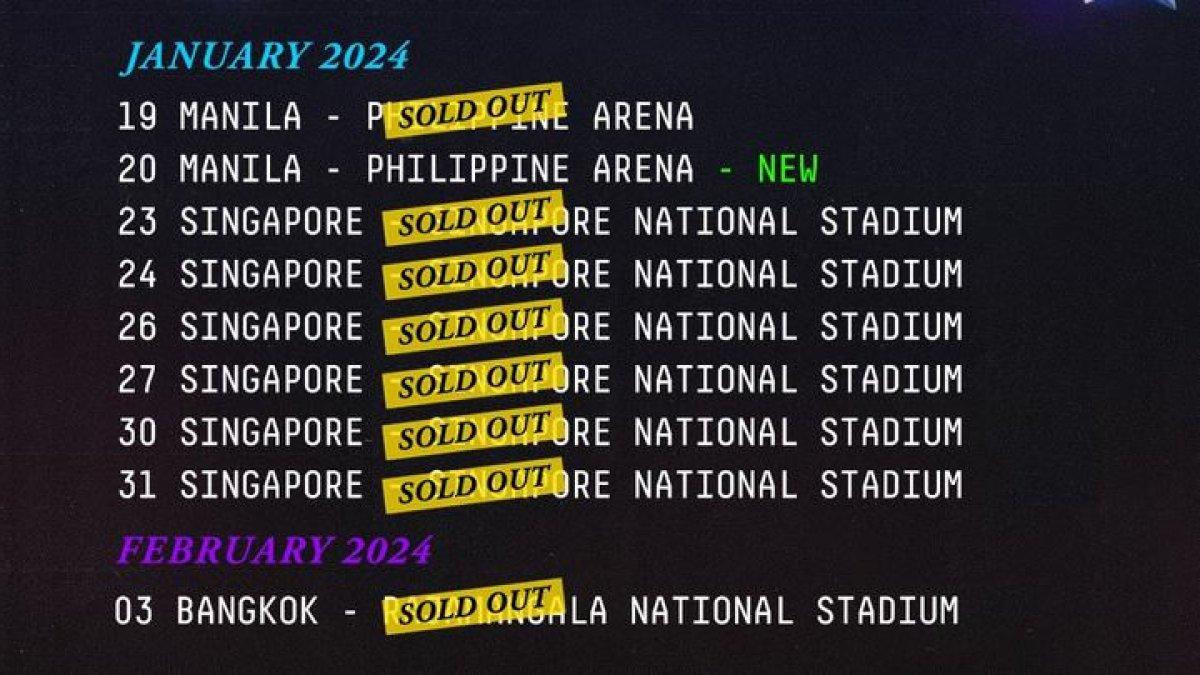This screenshot has height=675, width=1200.
Task: Click SOLD OUT stamp on 27 Singapore row
Action: (x=472, y=378)
